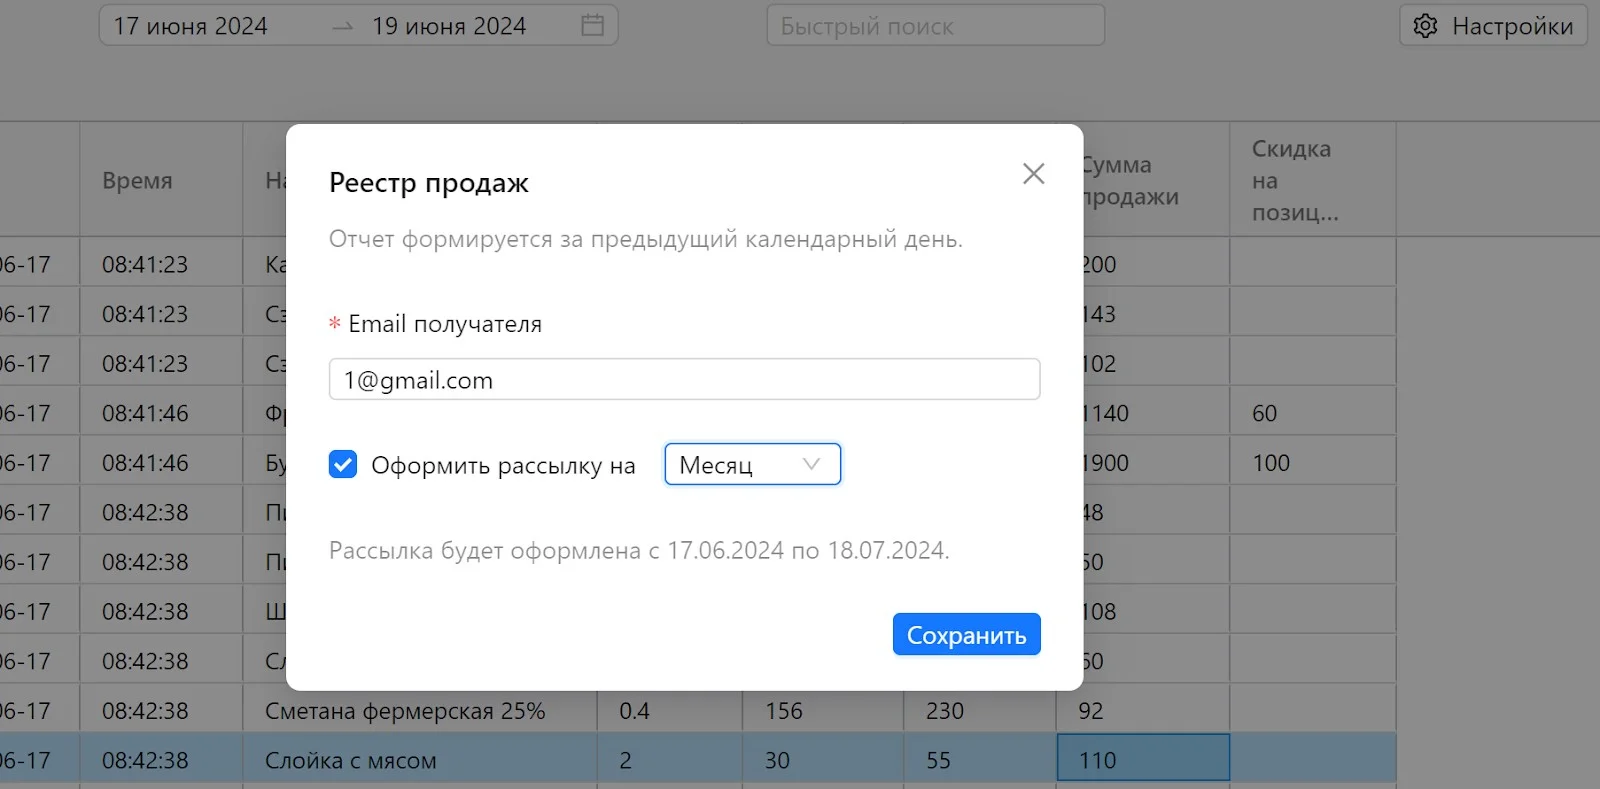Open the Месяц period dropdown
This screenshot has width=1600, height=789.
pyautogui.click(x=752, y=464)
